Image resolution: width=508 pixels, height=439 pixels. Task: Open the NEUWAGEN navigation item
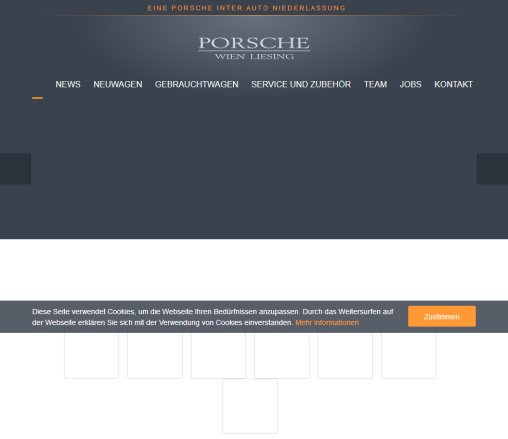[x=118, y=84]
